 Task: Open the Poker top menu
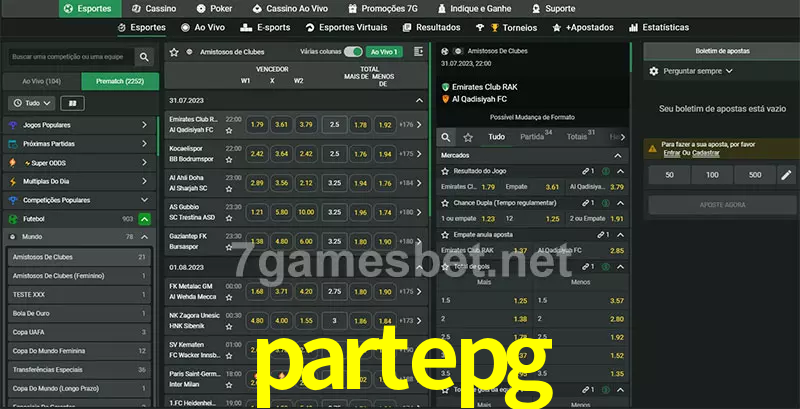tap(215, 9)
